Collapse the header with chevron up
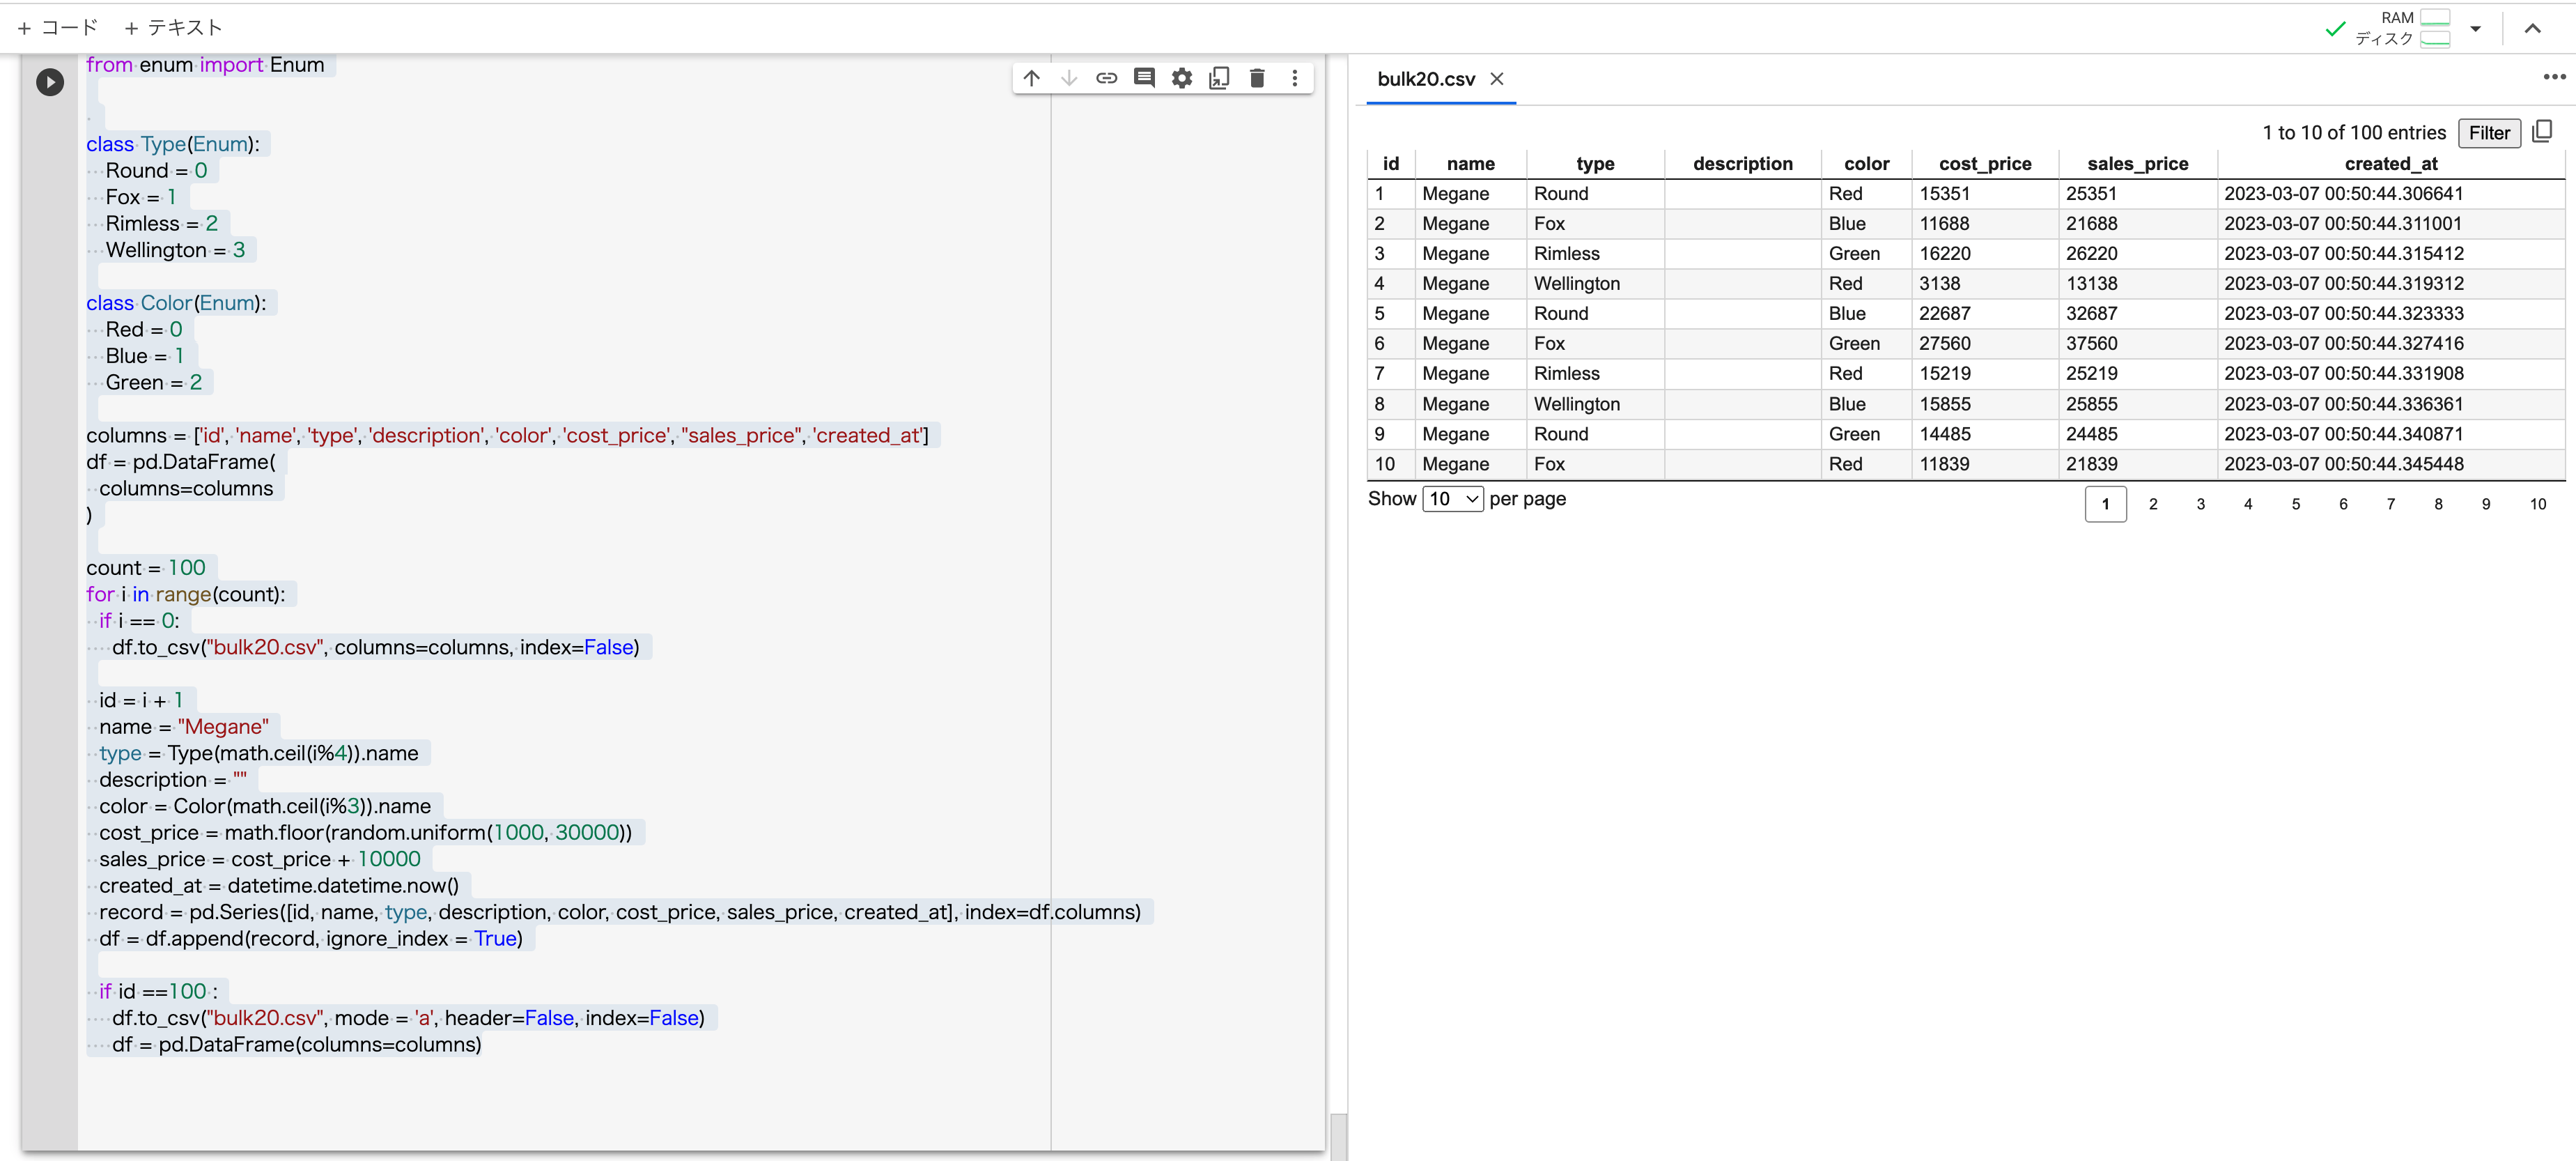Image resolution: width=2576 pixels, height=1161 pixels. [2532, 29]
